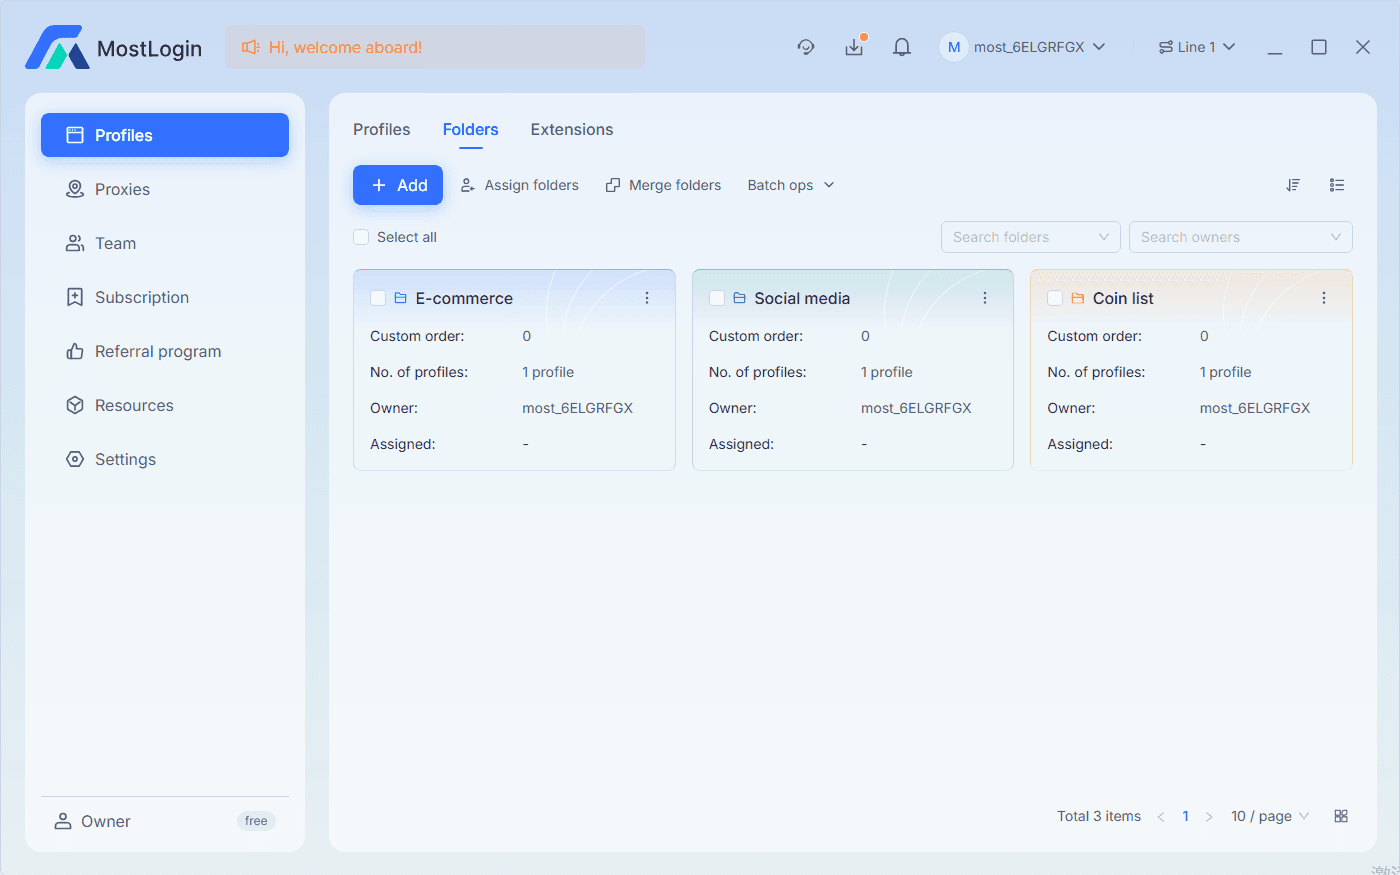Click the Social media folder name
Viewport: 1400px width, 875px height.
coord(802,298)
